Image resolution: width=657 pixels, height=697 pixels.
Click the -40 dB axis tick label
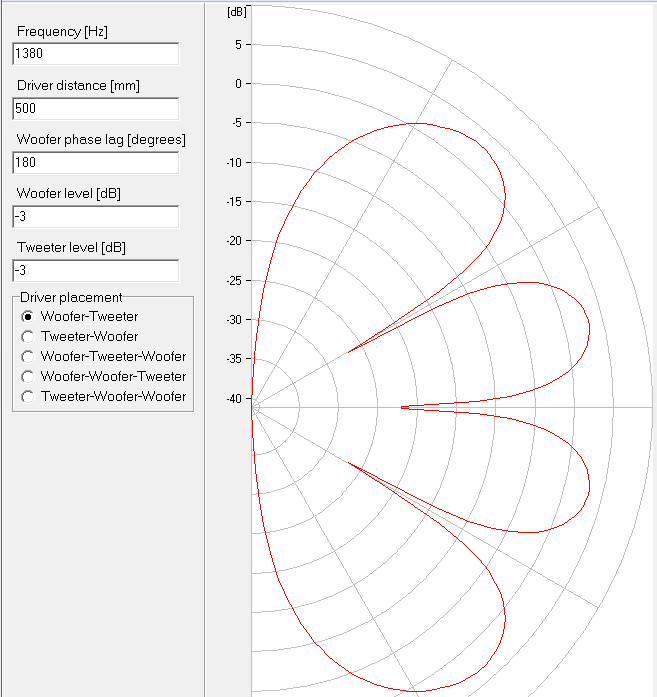(234, 399)
